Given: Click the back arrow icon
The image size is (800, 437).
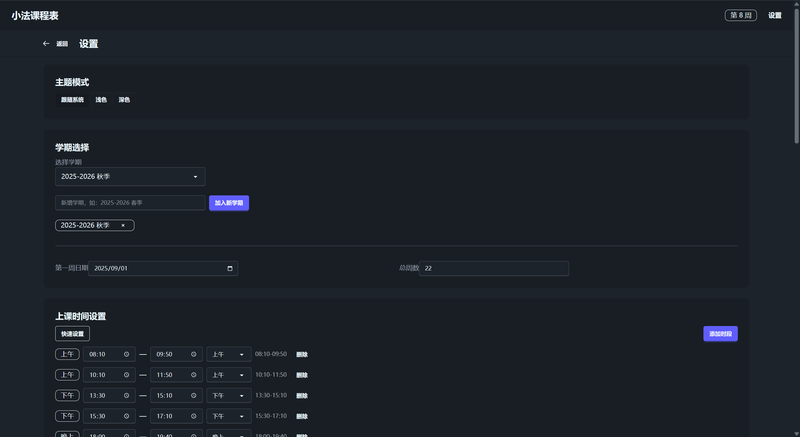Looking at the screenshot, I should pyautogui.click(x=46, y=44).
